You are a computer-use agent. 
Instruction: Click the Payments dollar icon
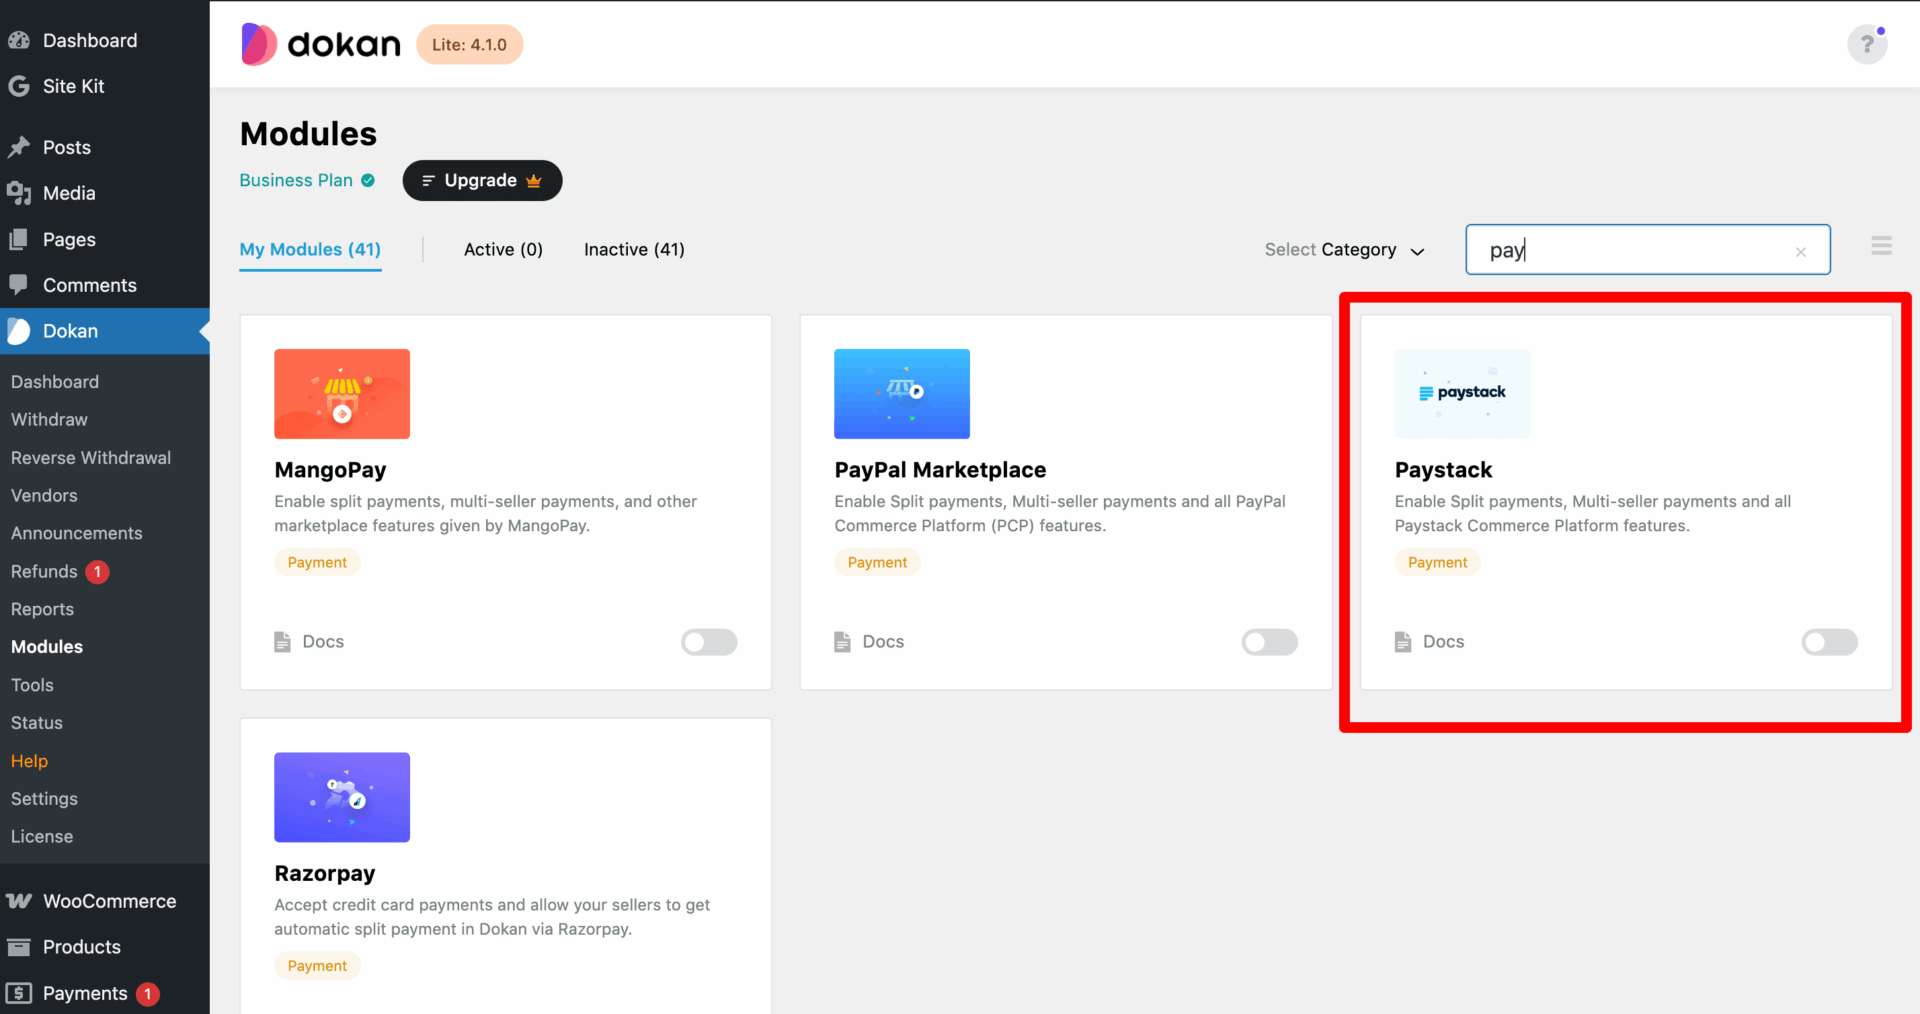(19, 993)
